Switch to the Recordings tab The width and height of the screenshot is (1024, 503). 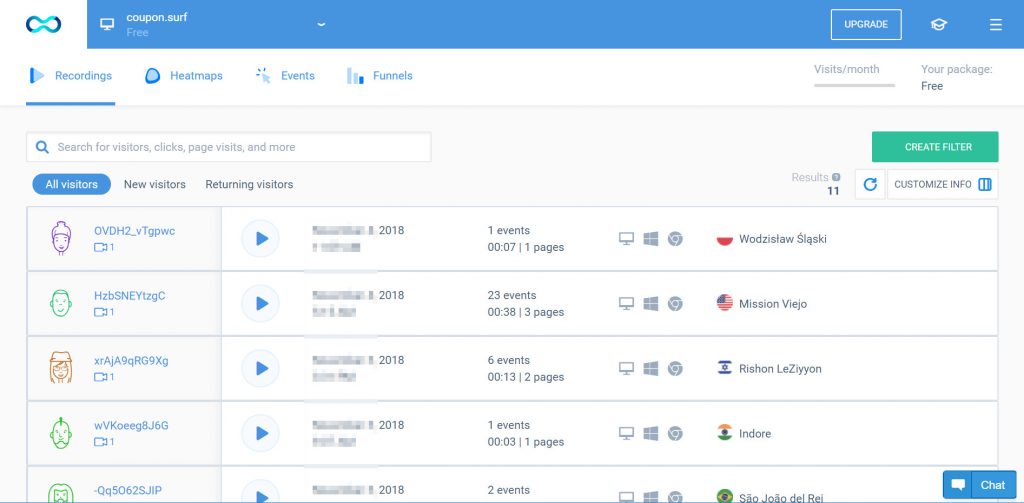(71, 76)
